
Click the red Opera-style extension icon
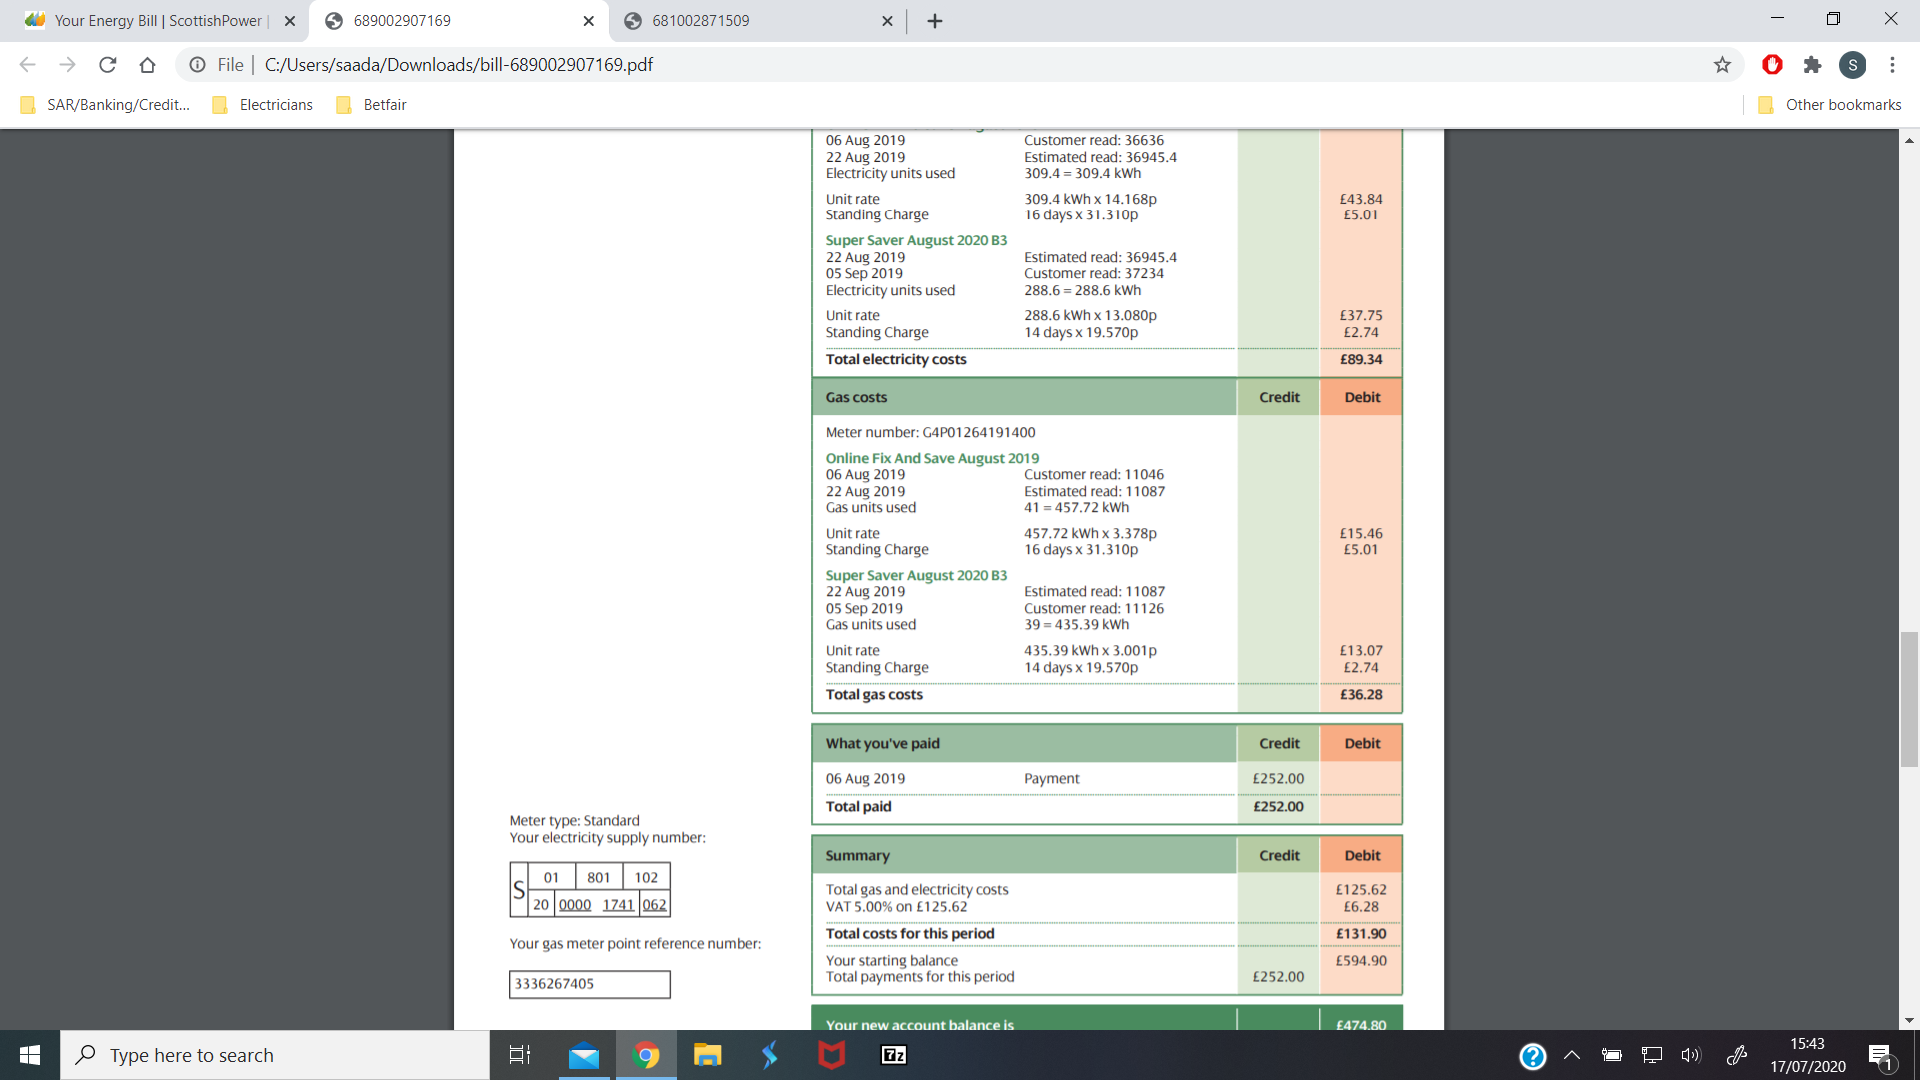click(x=1772, y=65)
